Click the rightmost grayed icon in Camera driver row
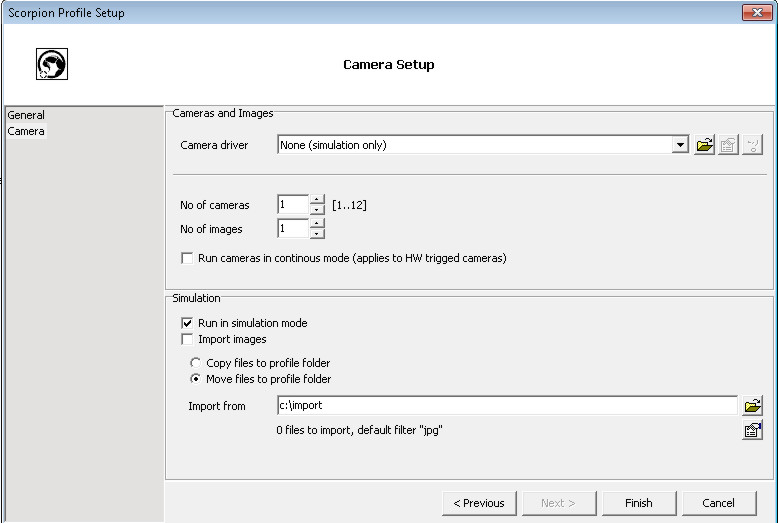The height and width of the screenshot is (523, 778). click(x=752, y=146)
